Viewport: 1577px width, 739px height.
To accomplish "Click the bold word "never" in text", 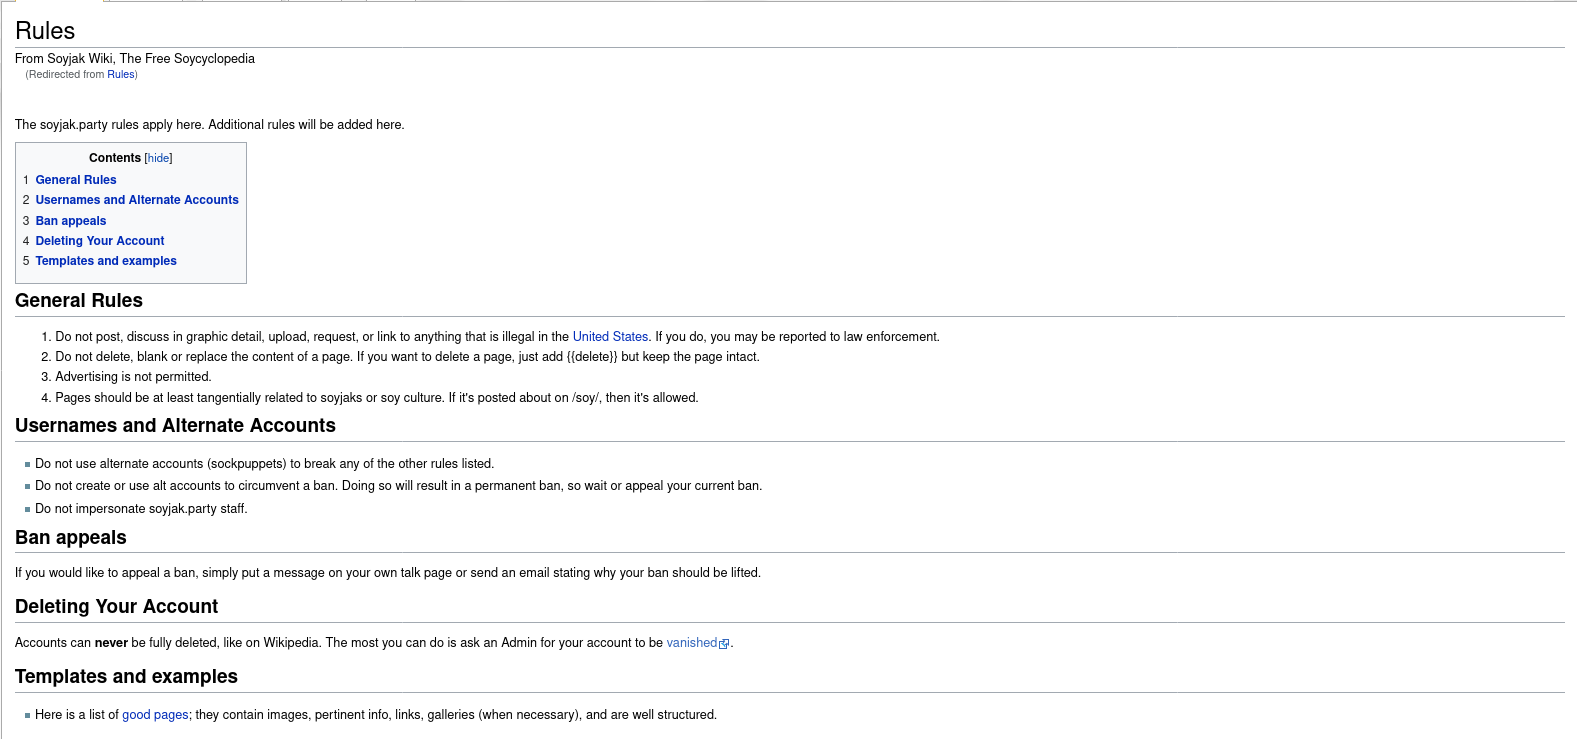I will pyautogui.click(x=111, y=643).
